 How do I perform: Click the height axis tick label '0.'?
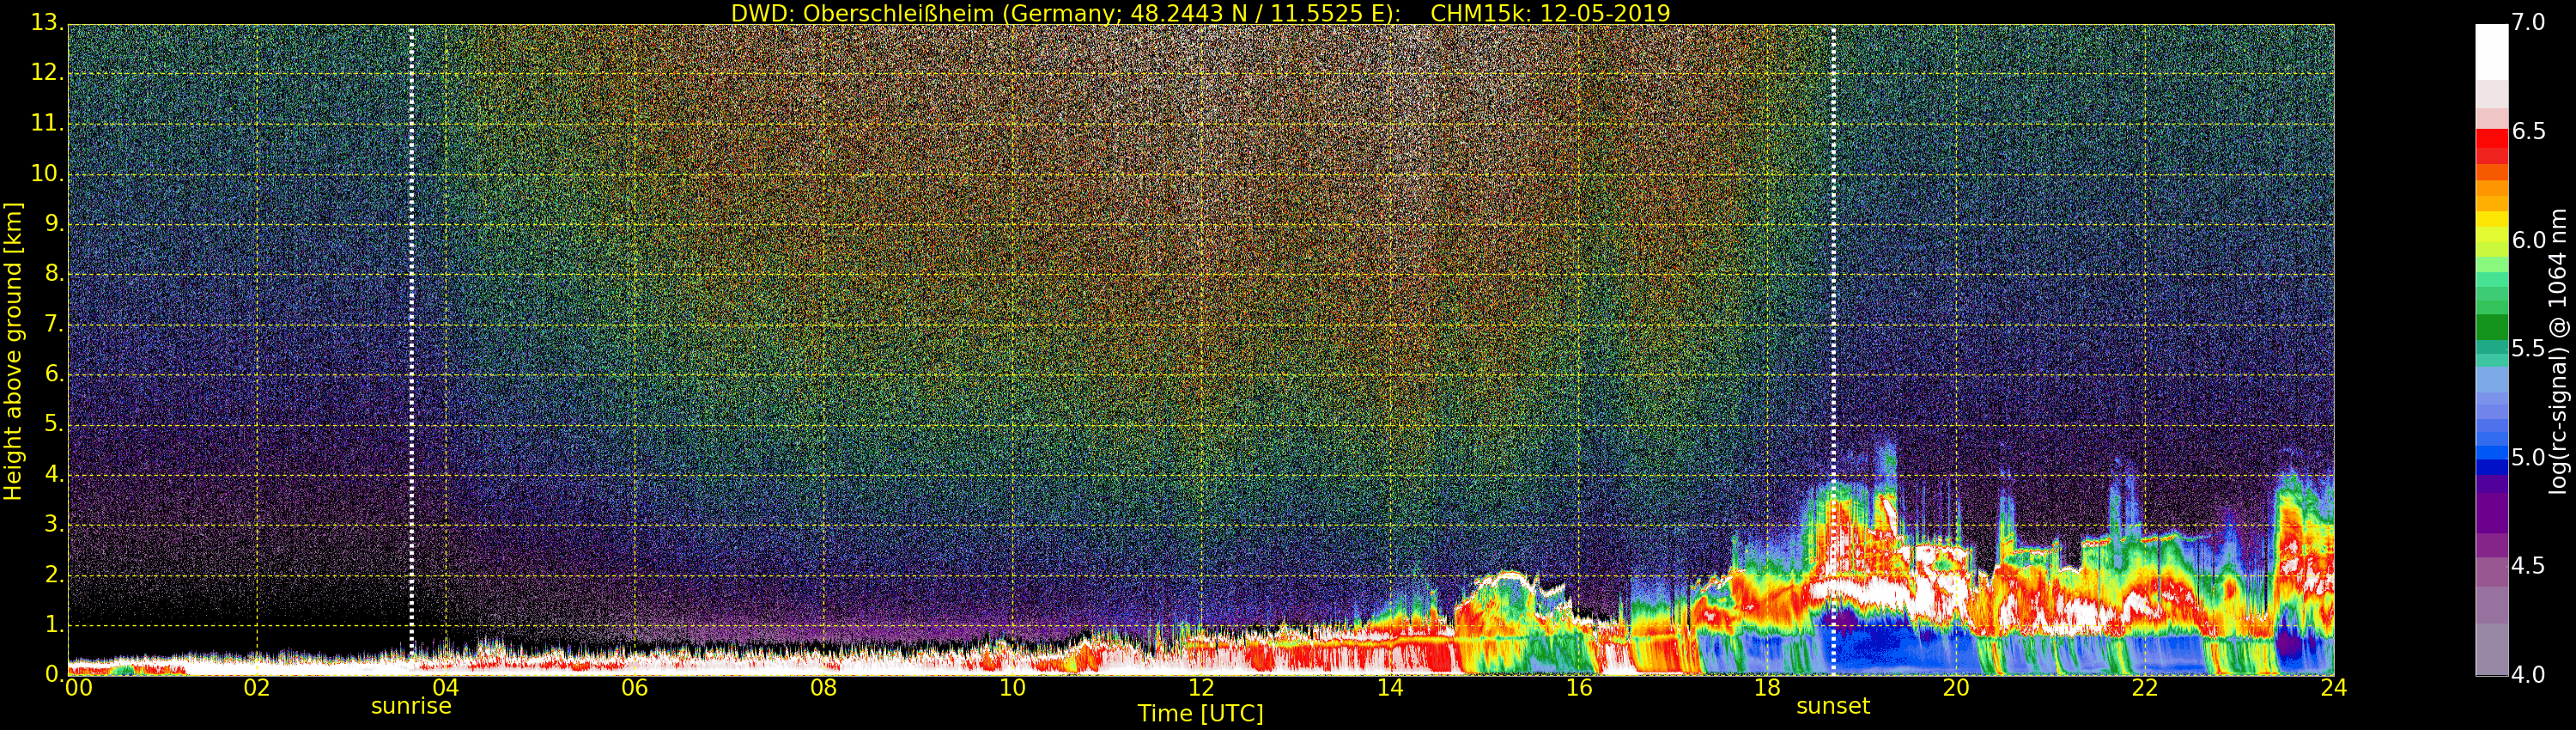click(x=54, y=675)
